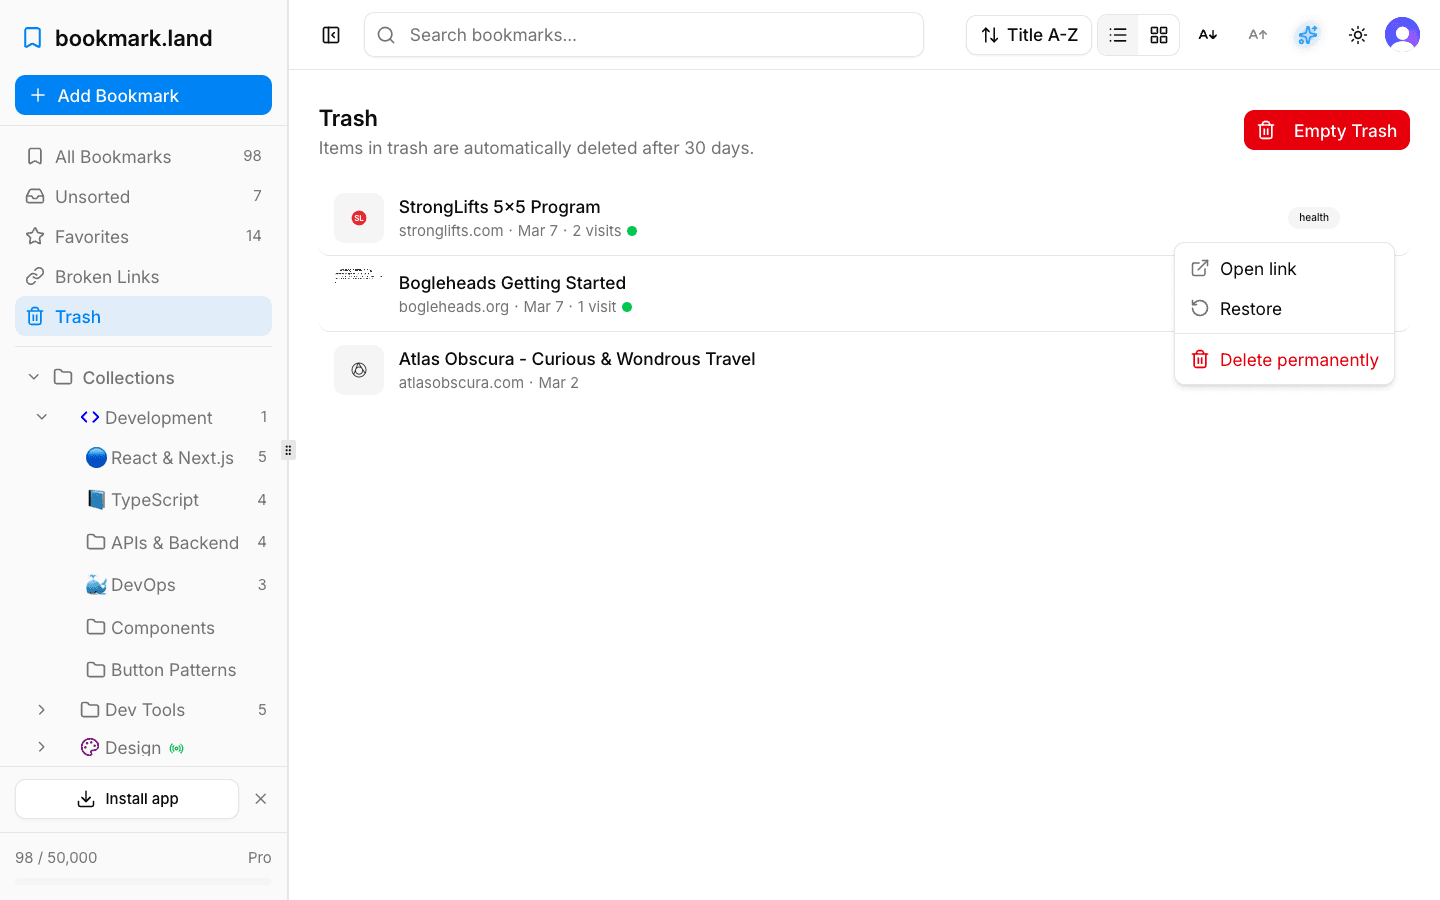1440x900 pixels.
Task: Open Bogleheads Getting Started bookmark
Action: [x=512, y=282]
